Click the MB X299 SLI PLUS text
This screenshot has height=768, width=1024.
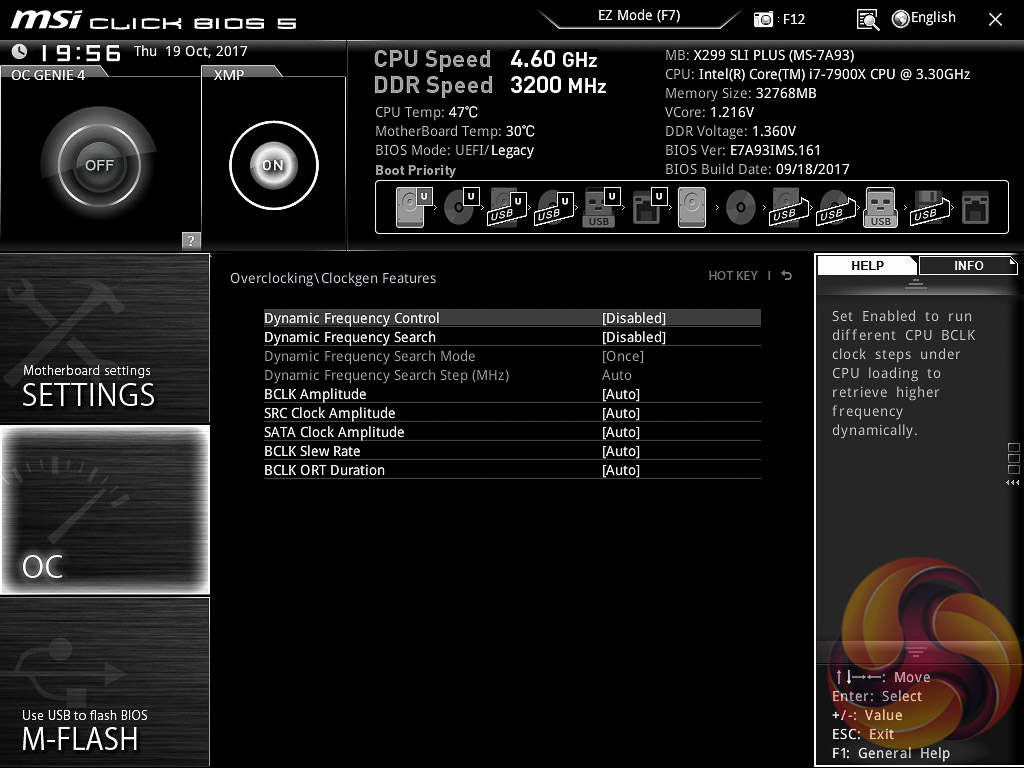(760, 55)
